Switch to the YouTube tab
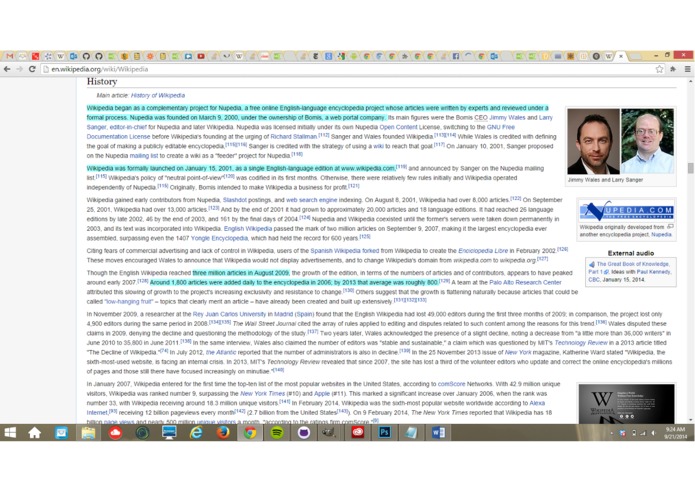The image size is (695, 494). coord(201,56)
